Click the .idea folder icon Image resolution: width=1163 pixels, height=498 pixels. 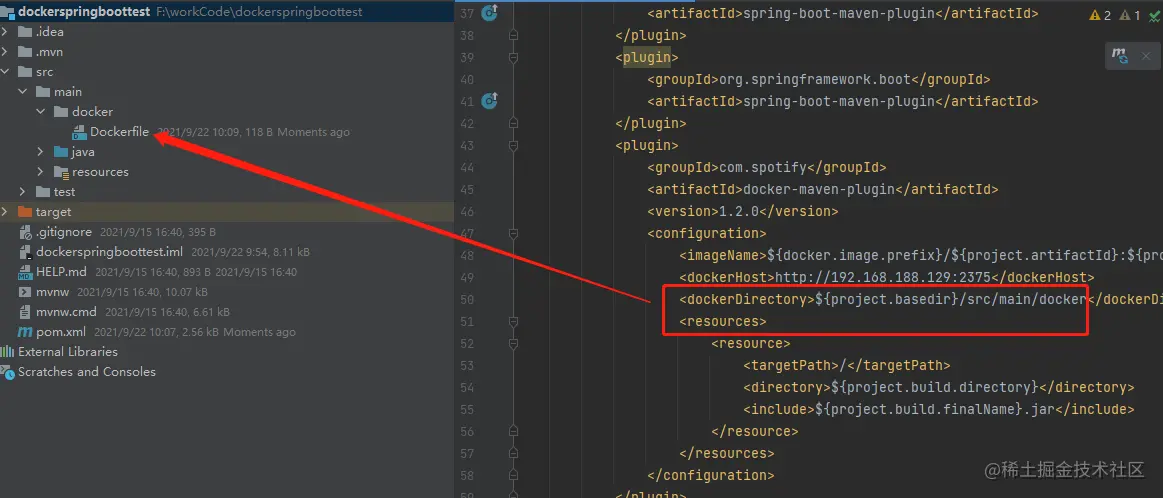(x=25, y=32)
